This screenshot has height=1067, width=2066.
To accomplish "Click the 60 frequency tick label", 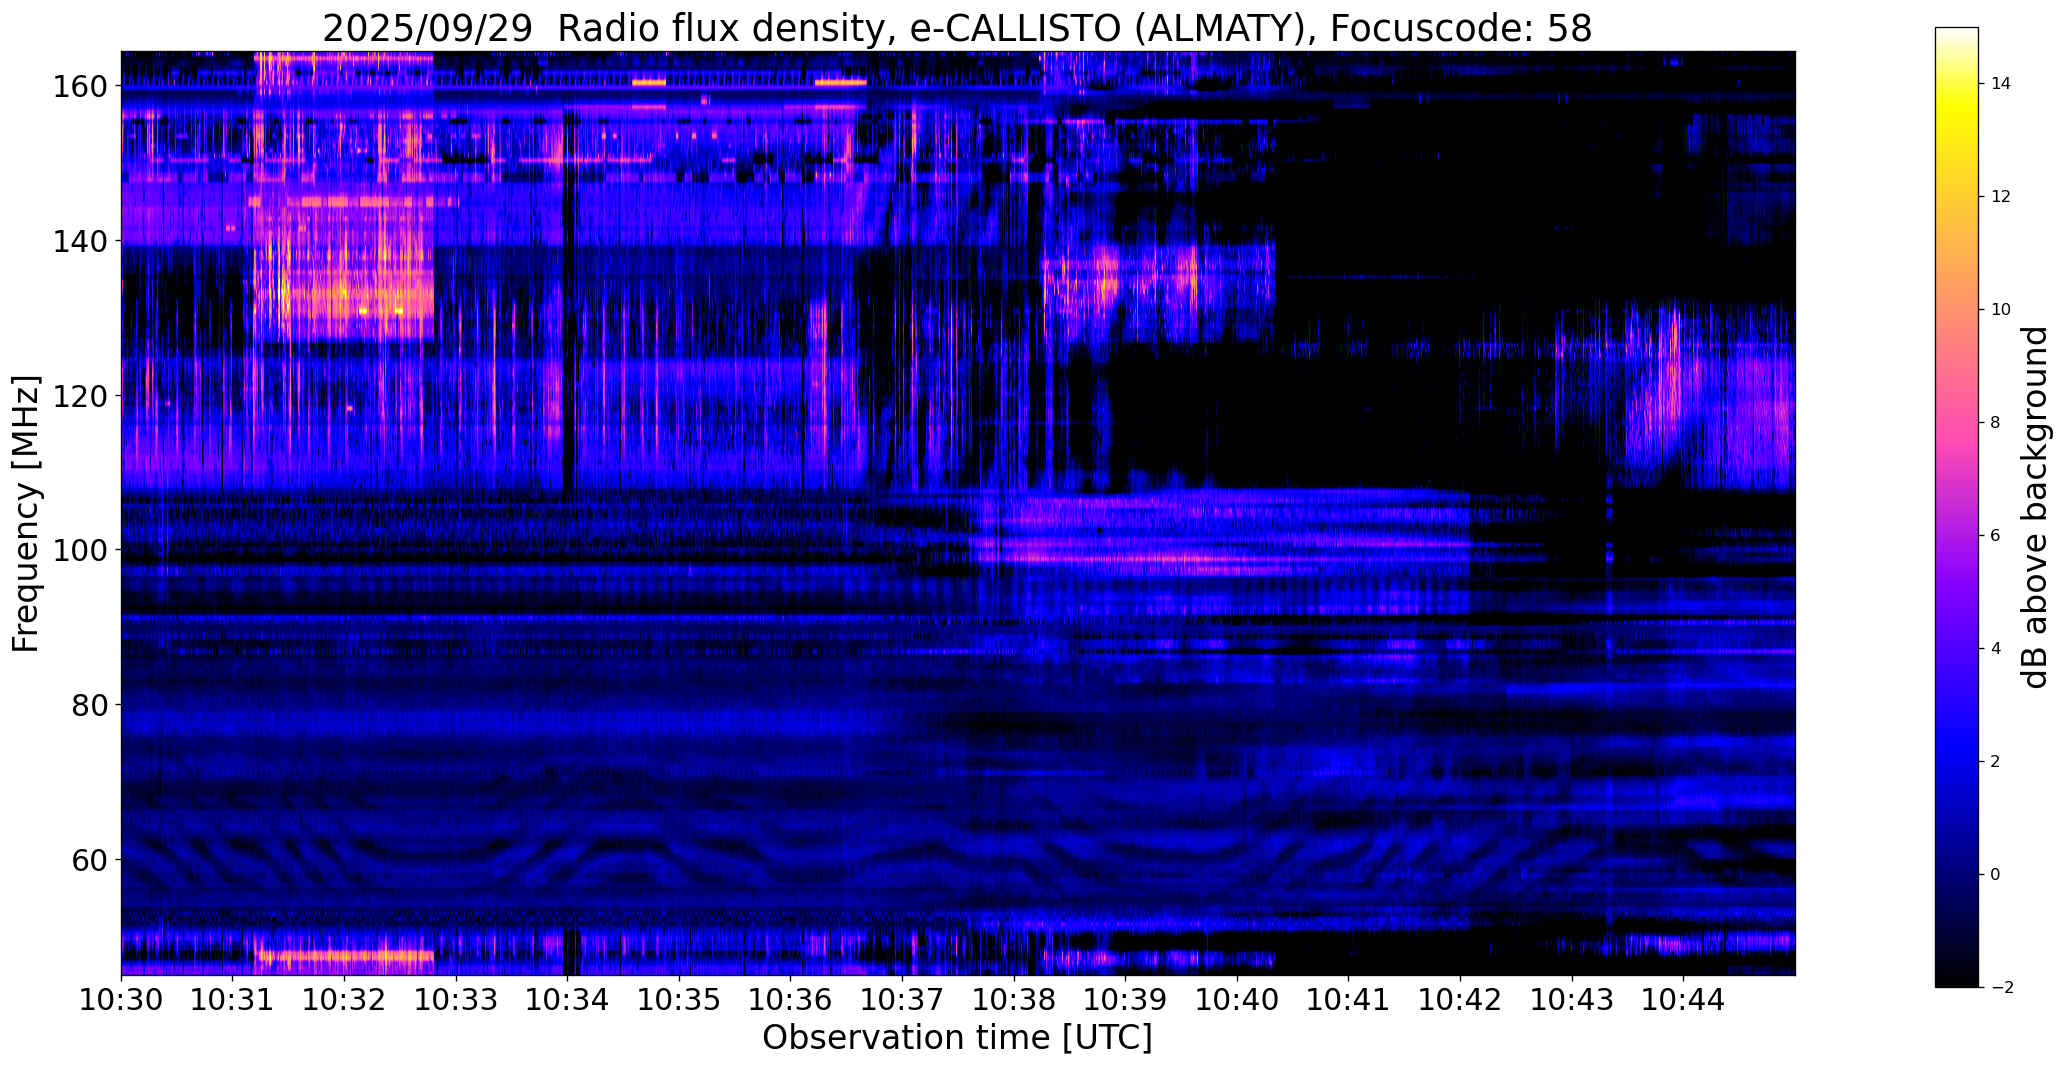I will coord(92,860).
